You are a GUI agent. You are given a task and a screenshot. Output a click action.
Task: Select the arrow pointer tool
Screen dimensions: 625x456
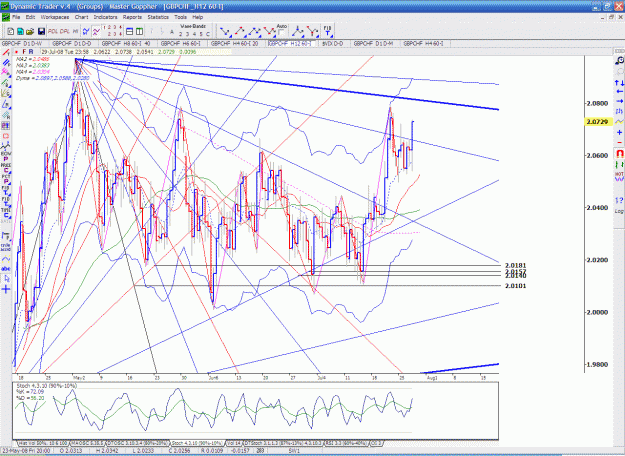[6, 279]
